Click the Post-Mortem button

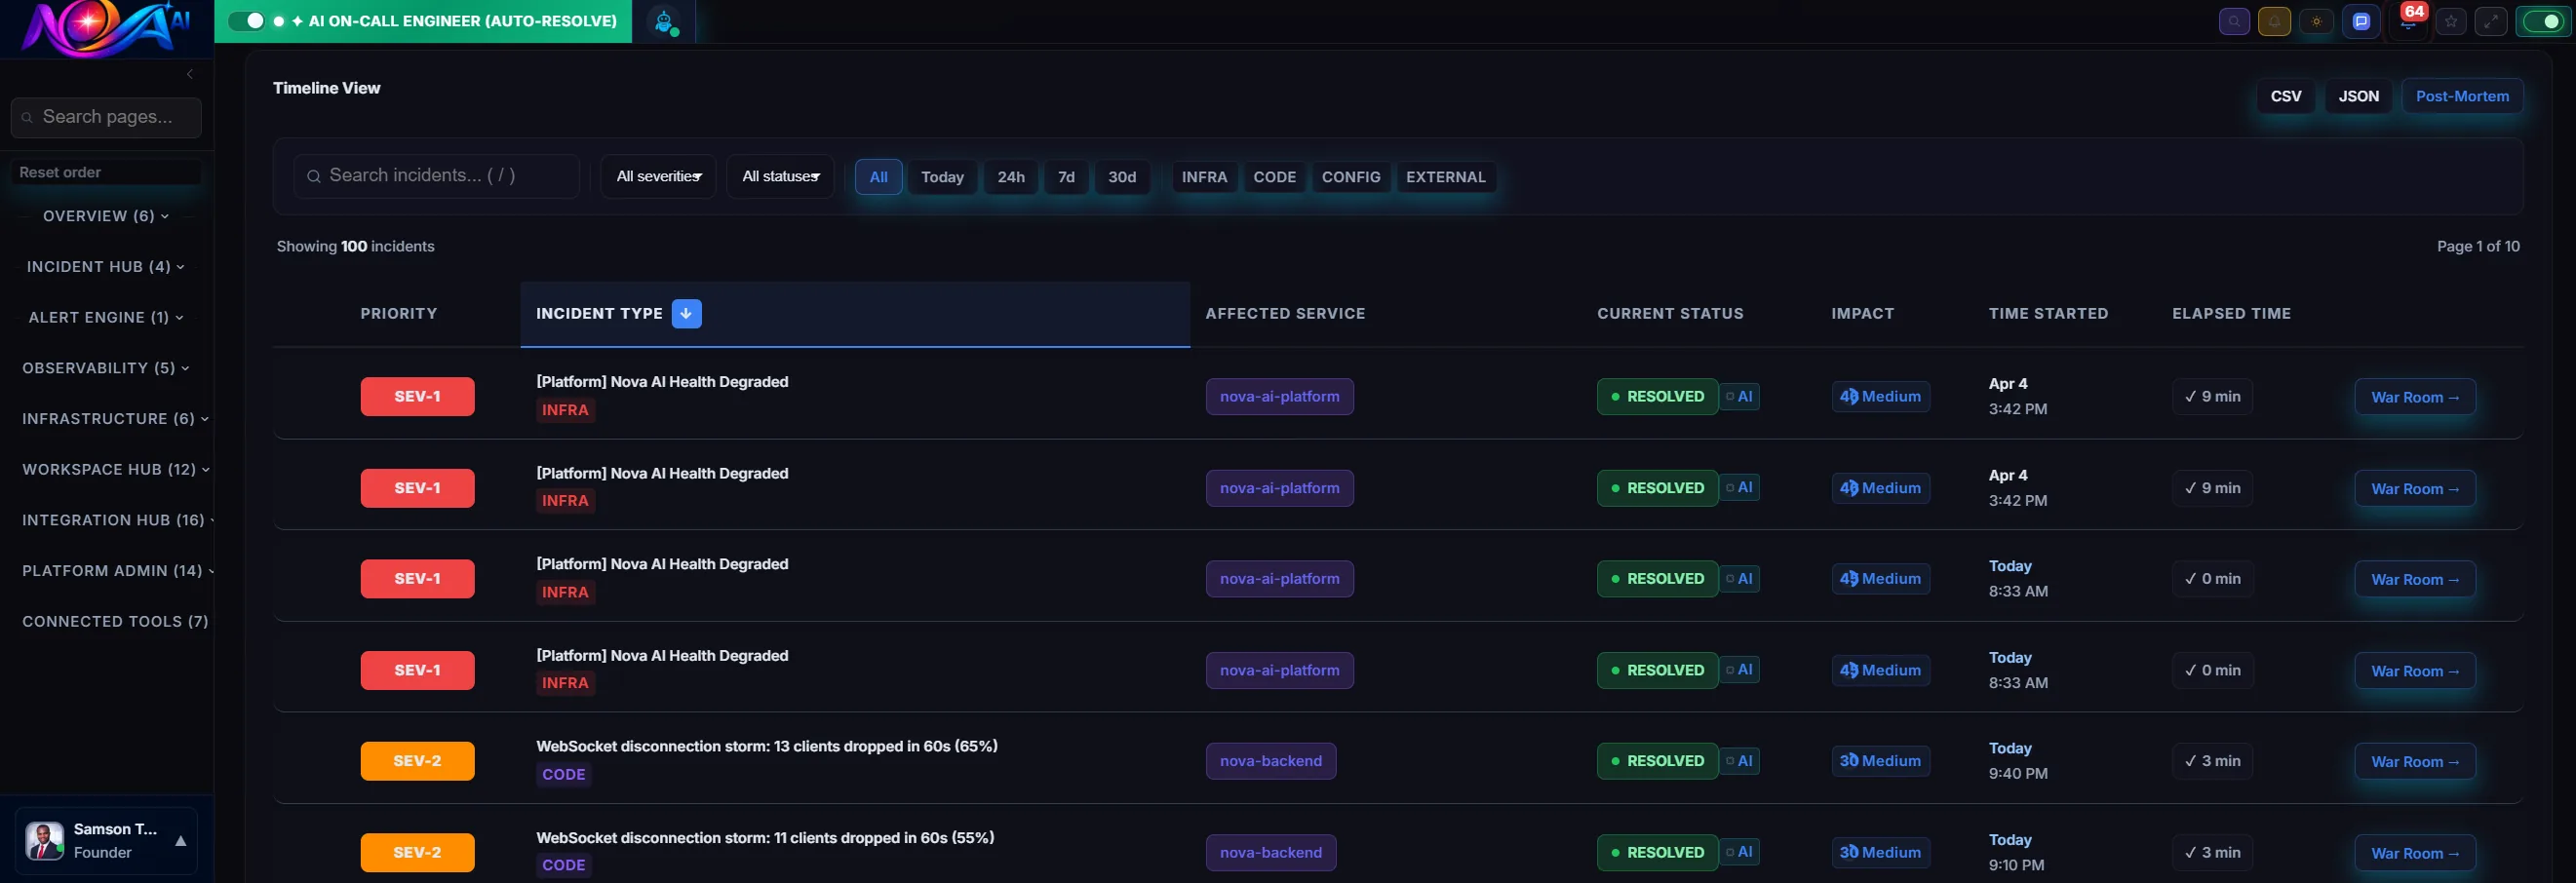click(2462, 96)
